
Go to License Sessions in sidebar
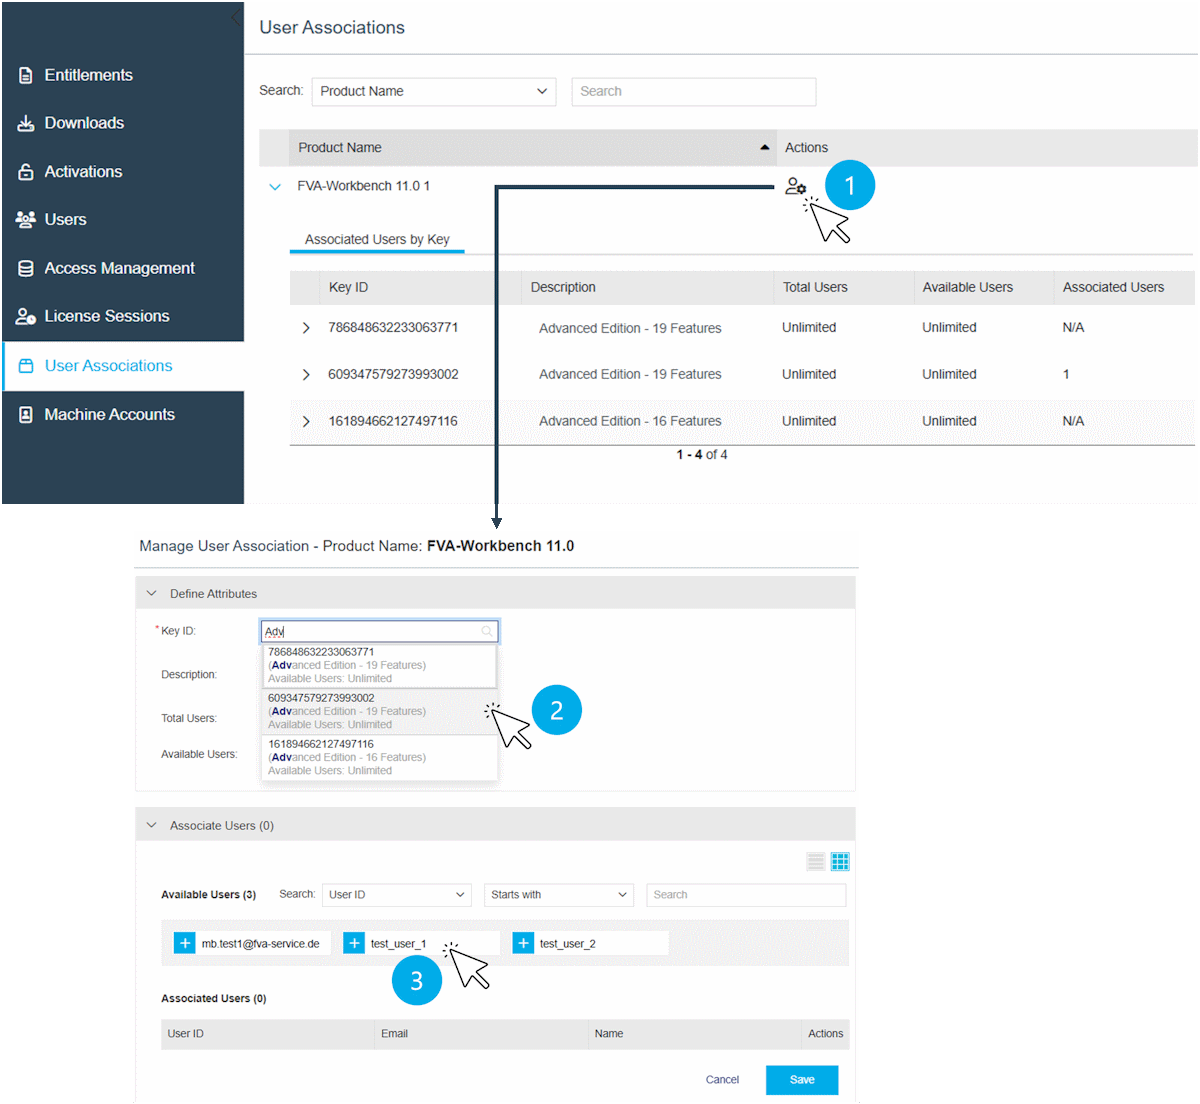(106, 316)
